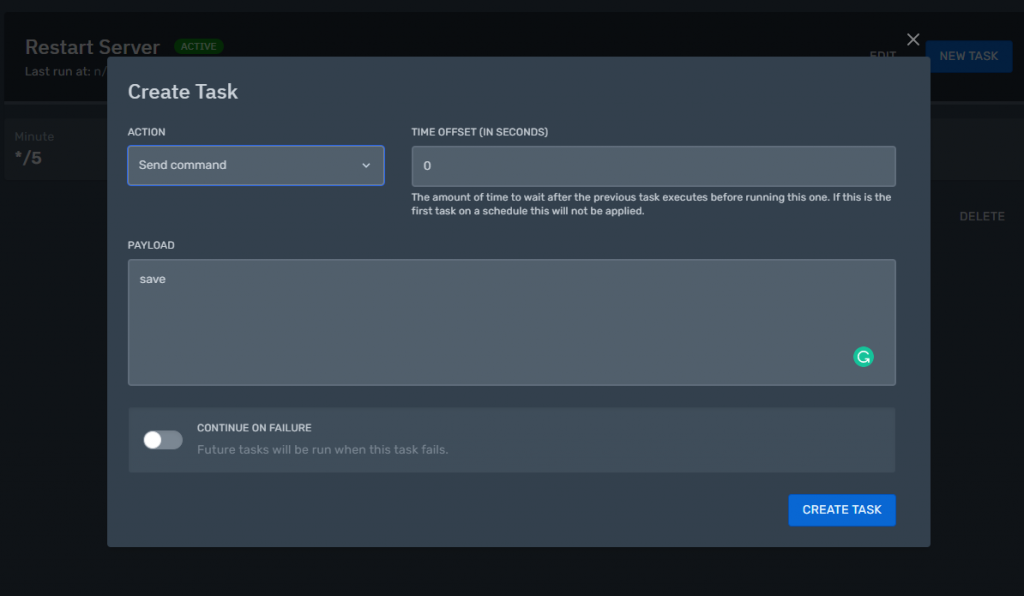Click the ACTIVE status badge
Image resolution: width=1024 pixels, height=596 pixels.
click(x=199, y=46)
